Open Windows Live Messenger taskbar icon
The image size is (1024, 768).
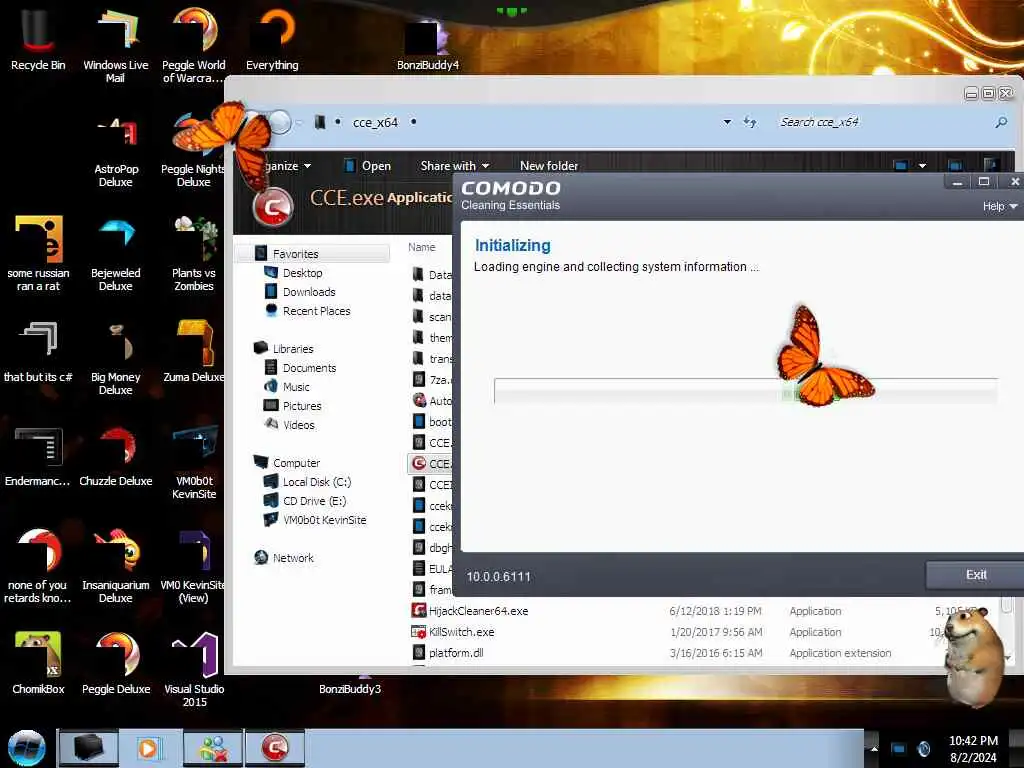point(212,748)
